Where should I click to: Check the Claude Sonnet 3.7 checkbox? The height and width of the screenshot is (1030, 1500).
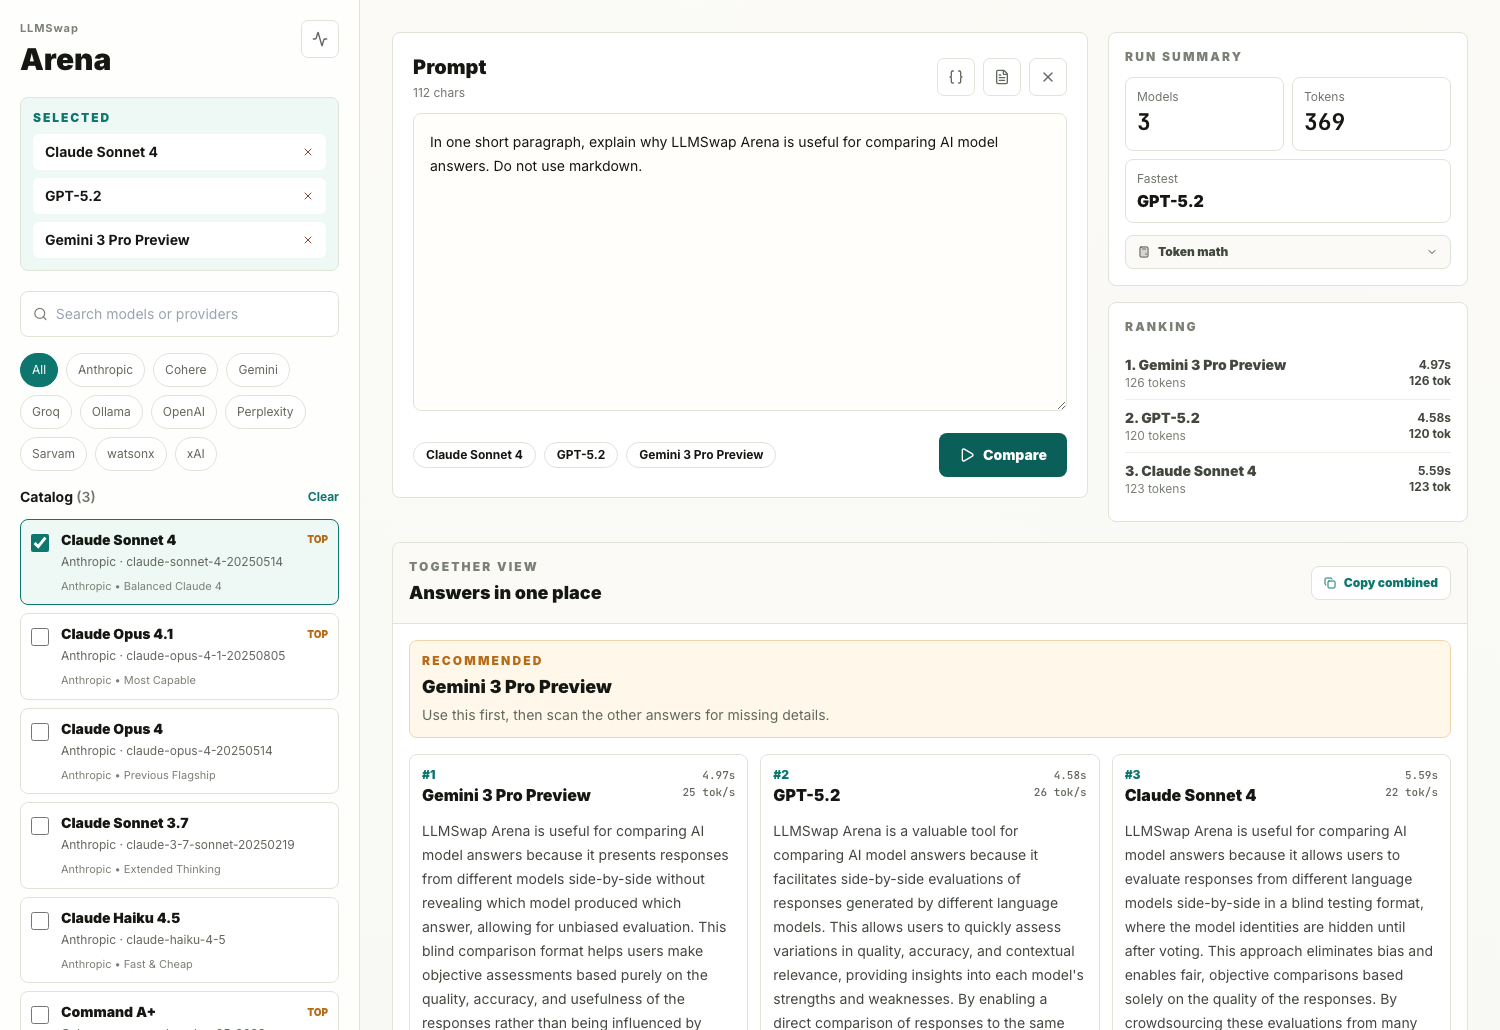pyautogui.click(x=40, y=826)
